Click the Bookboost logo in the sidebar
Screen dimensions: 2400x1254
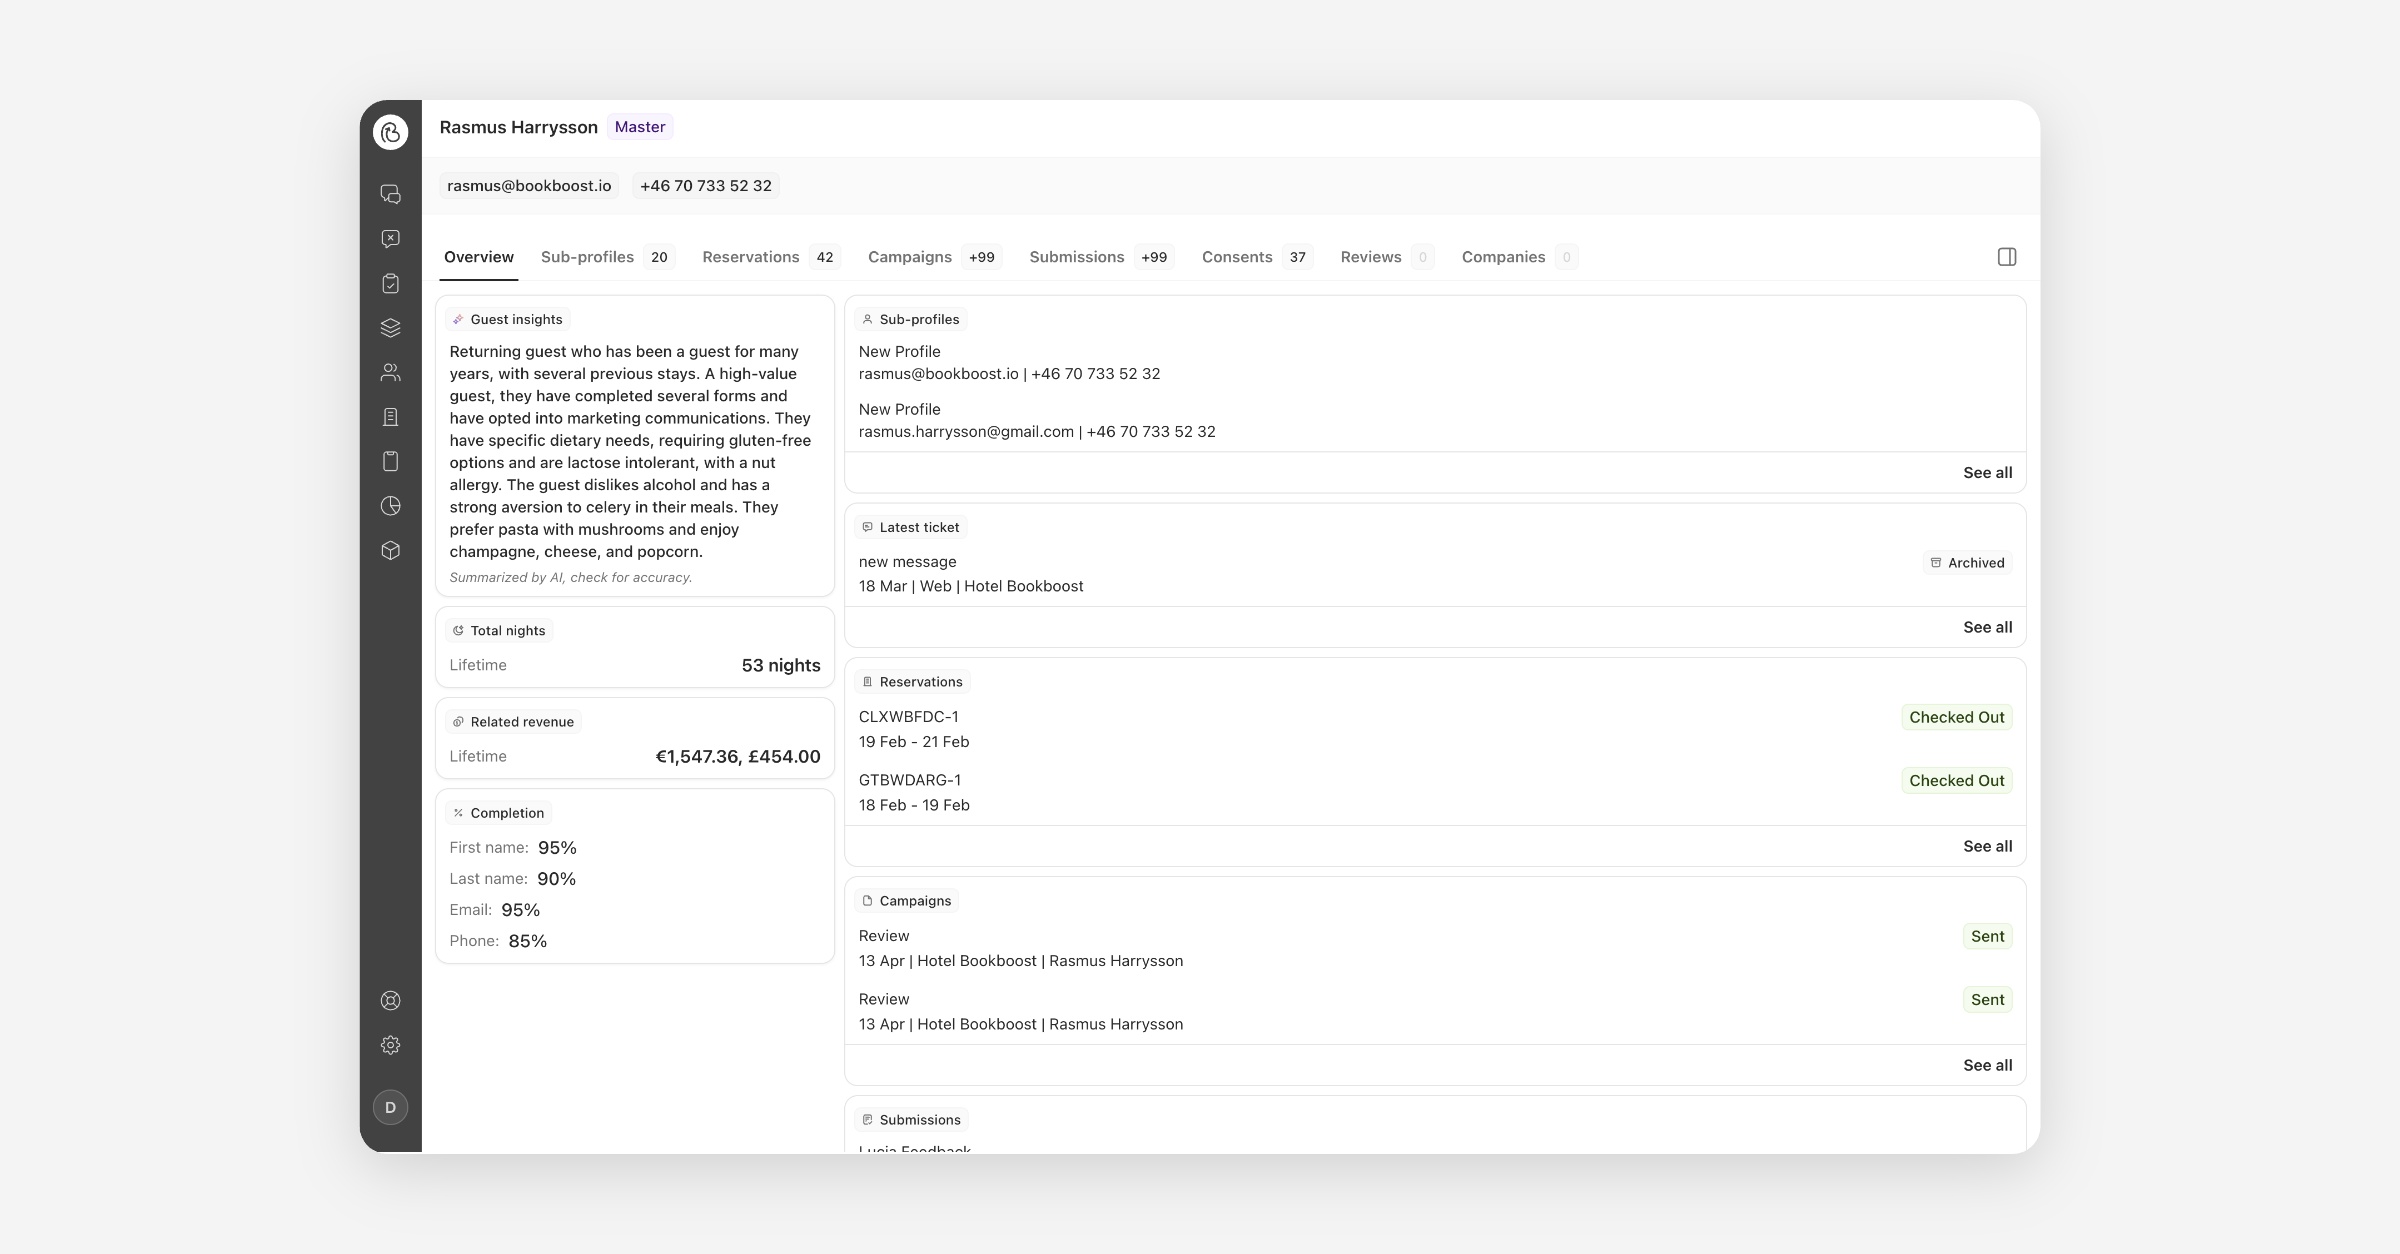[390, 132]
